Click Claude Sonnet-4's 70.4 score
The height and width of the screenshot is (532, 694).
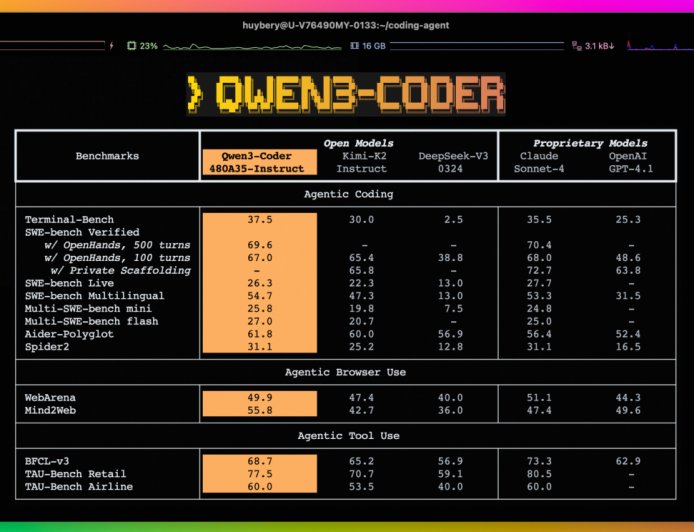point(539,245)
